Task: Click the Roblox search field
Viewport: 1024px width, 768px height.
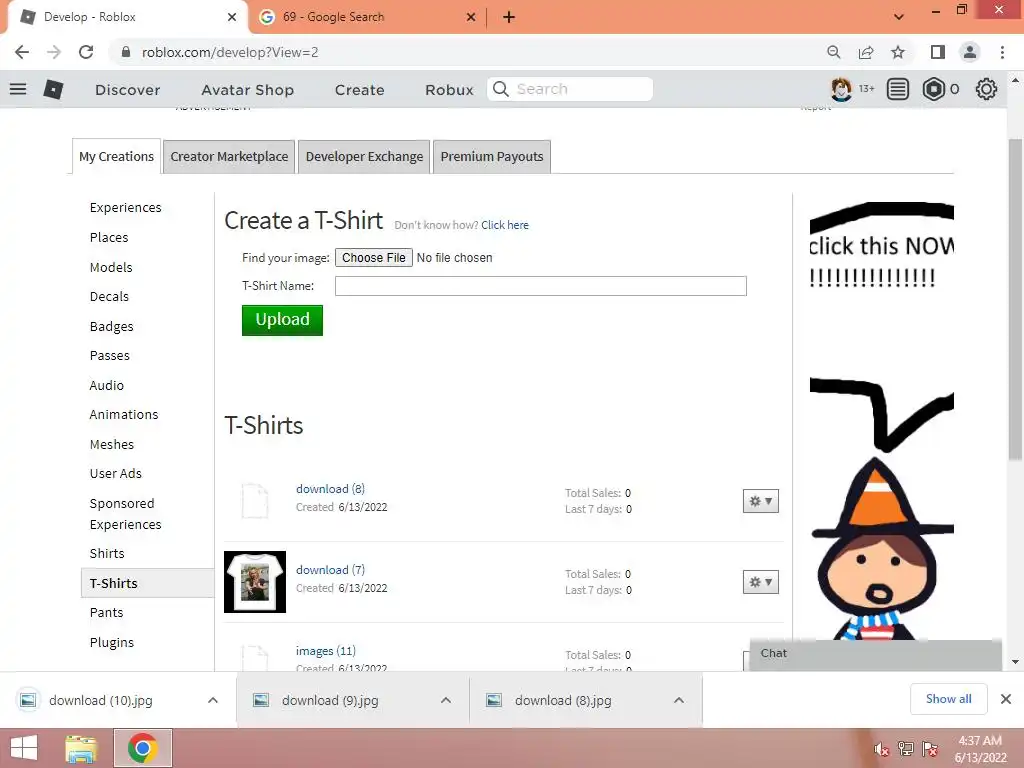Action: (569, 89)
